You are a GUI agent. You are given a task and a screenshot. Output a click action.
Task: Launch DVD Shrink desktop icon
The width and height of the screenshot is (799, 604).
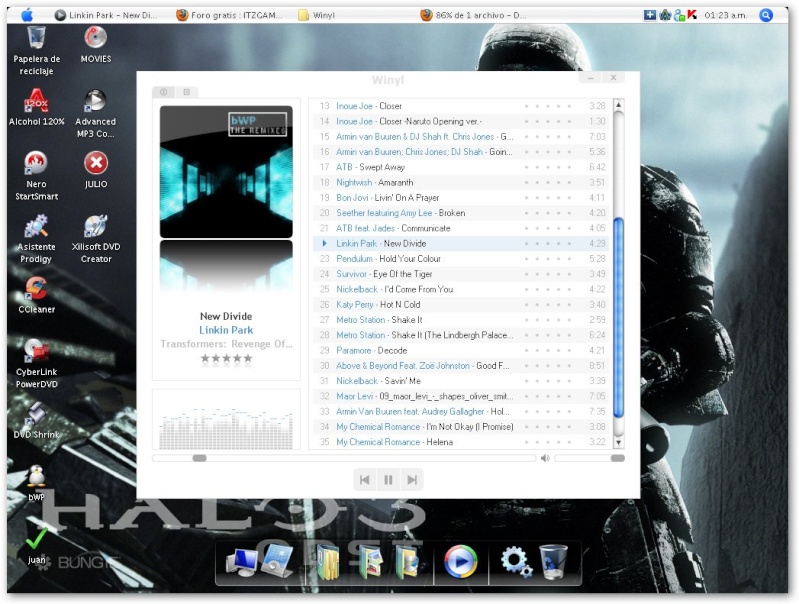tap(36, 421)
